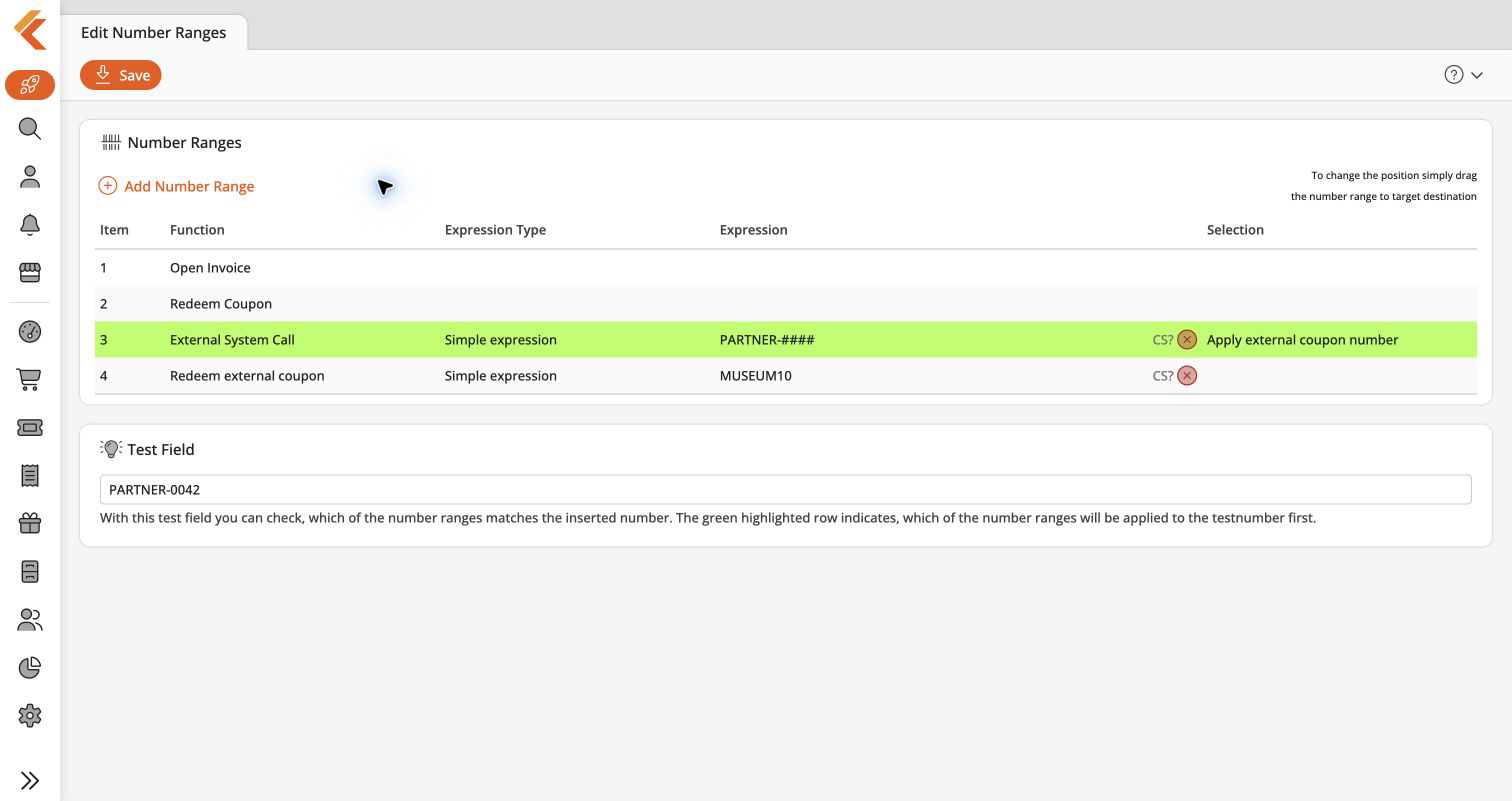This screenshot has width=1512, height=801.
Task: Open the dashboard gauge sidebar icon
Action: click(30, 332)
